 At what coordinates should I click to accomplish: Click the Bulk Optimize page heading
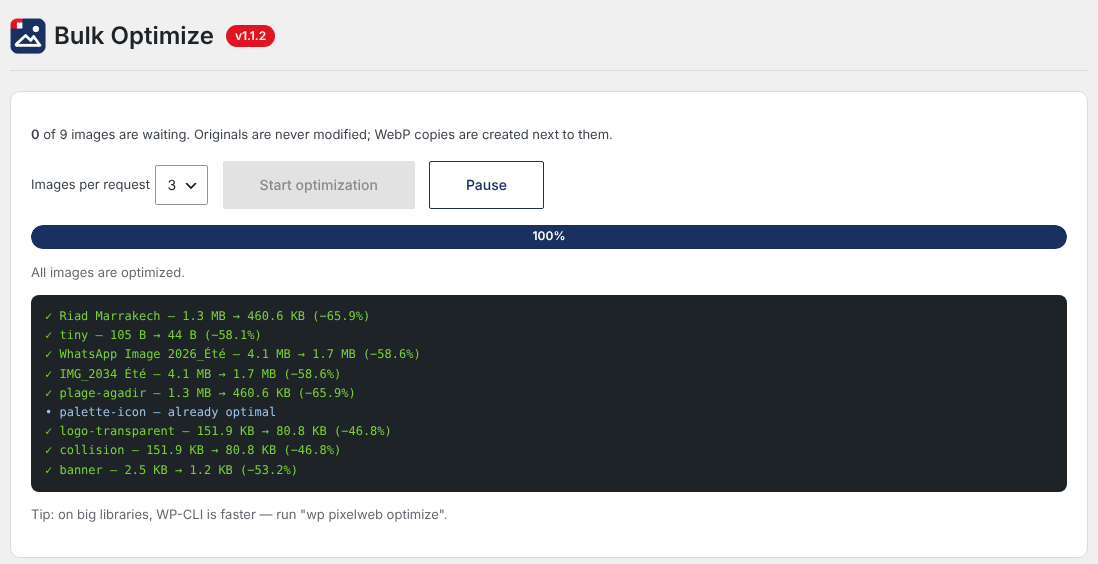coord(134,36)
